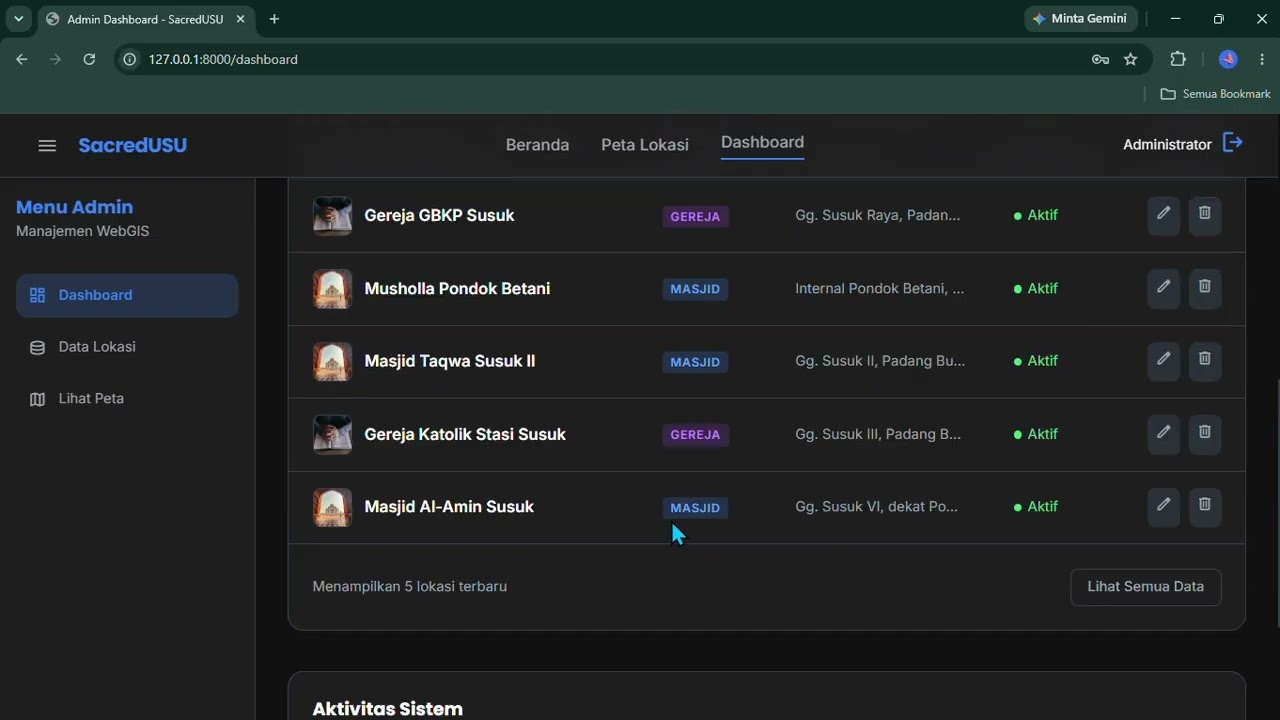The image size is (1280, 720).
Task: Toggle the hamburger sidebar menu icon
Action: pos(47,145)
